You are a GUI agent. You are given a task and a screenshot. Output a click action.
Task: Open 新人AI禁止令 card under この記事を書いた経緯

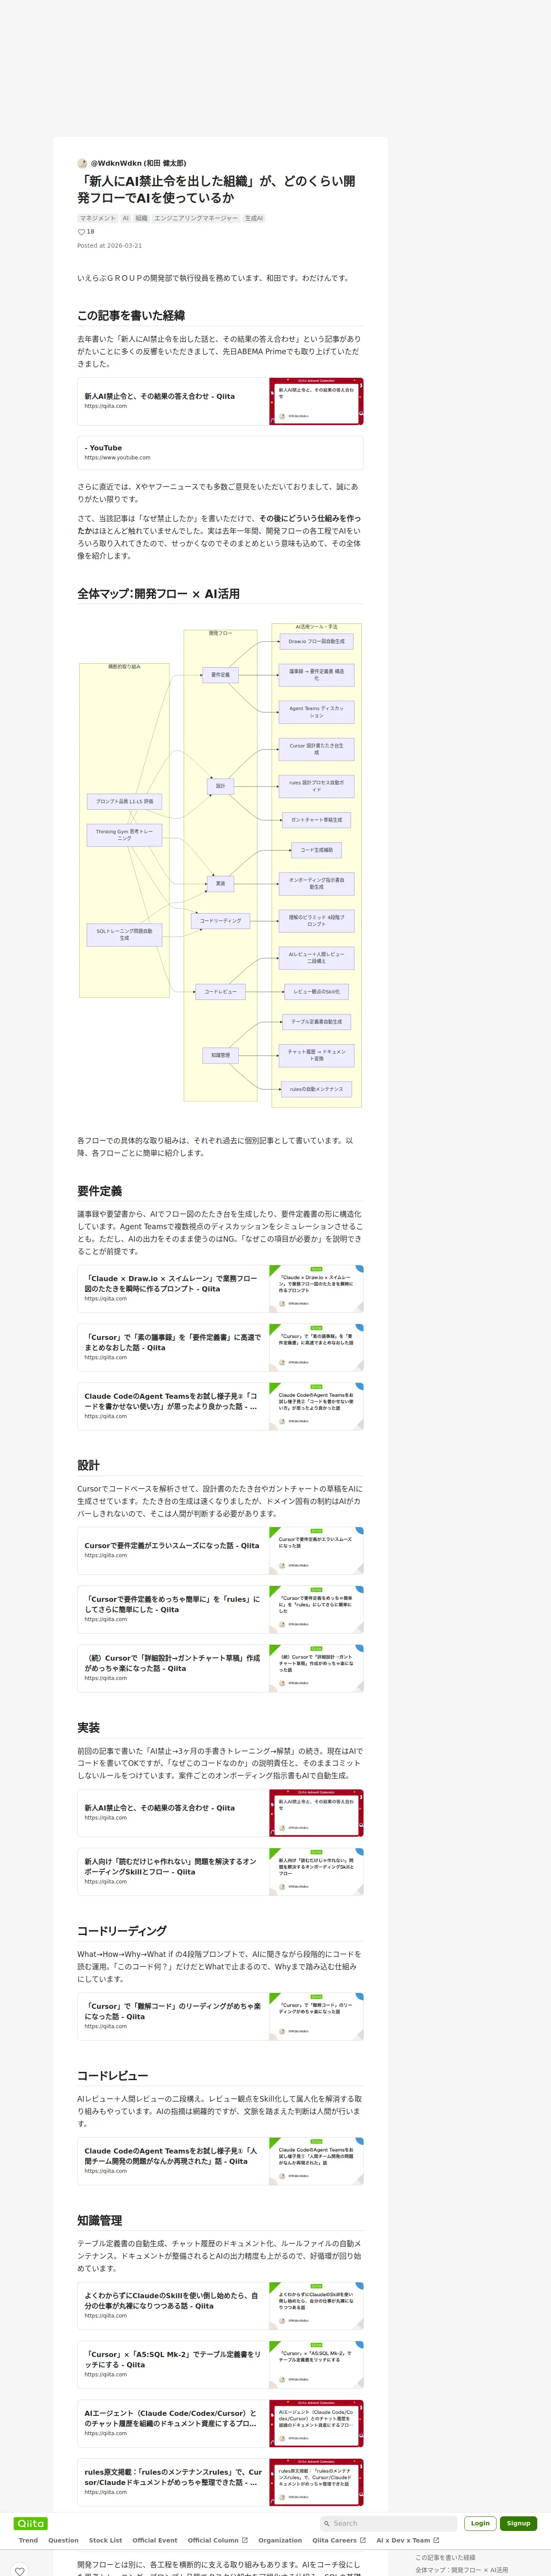coord(220,401)
